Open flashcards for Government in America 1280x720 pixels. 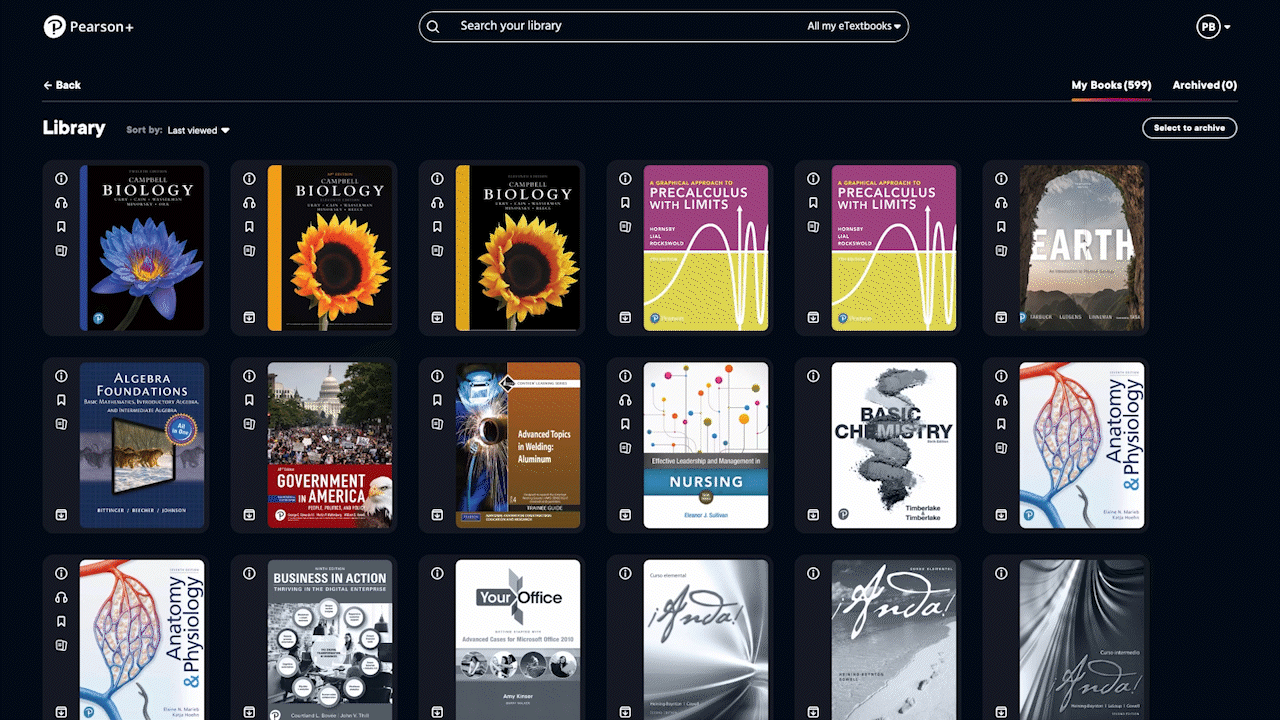click(249, 424)
